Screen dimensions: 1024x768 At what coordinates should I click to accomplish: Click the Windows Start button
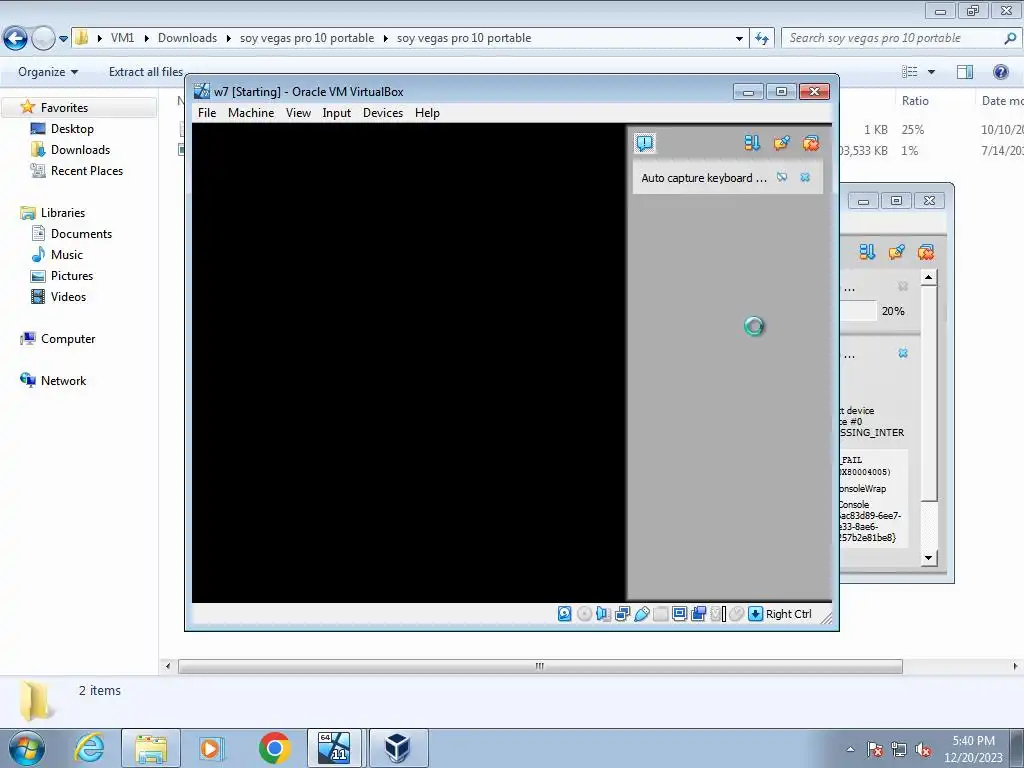pyautogui.click(x=27, y=747)
